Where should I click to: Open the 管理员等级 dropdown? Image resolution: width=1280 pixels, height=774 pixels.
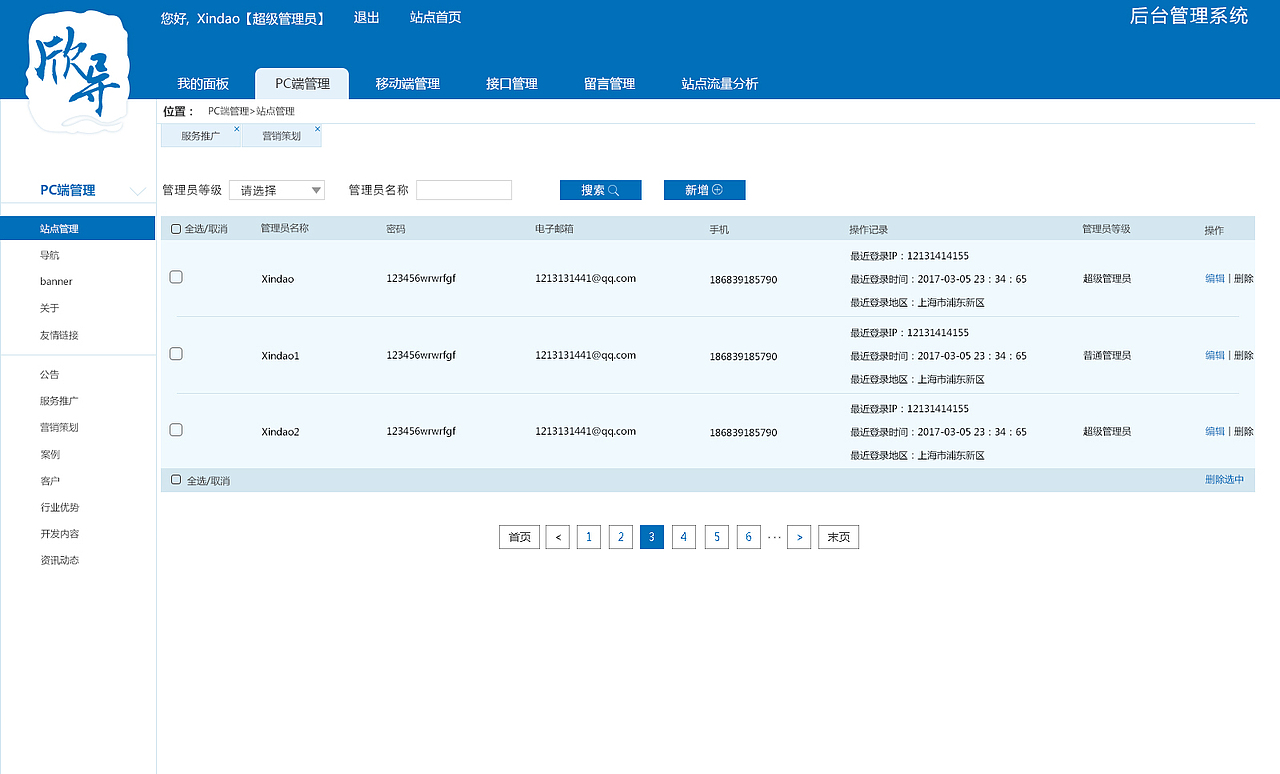point(277,190)
